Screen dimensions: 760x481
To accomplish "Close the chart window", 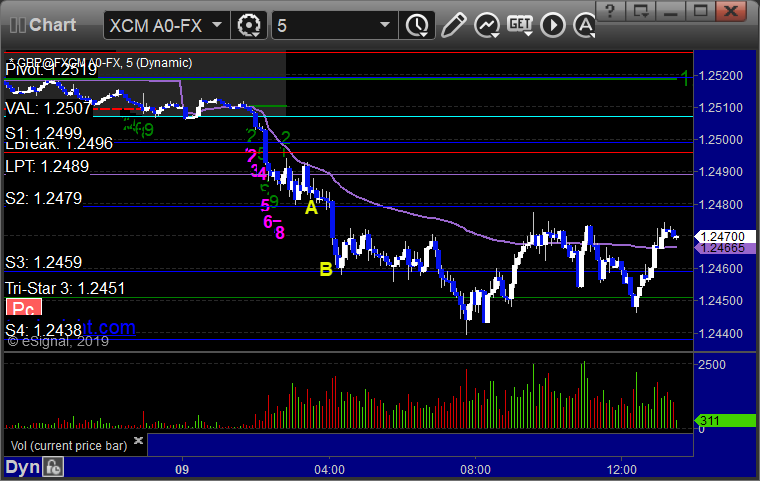I will [731, 11].
